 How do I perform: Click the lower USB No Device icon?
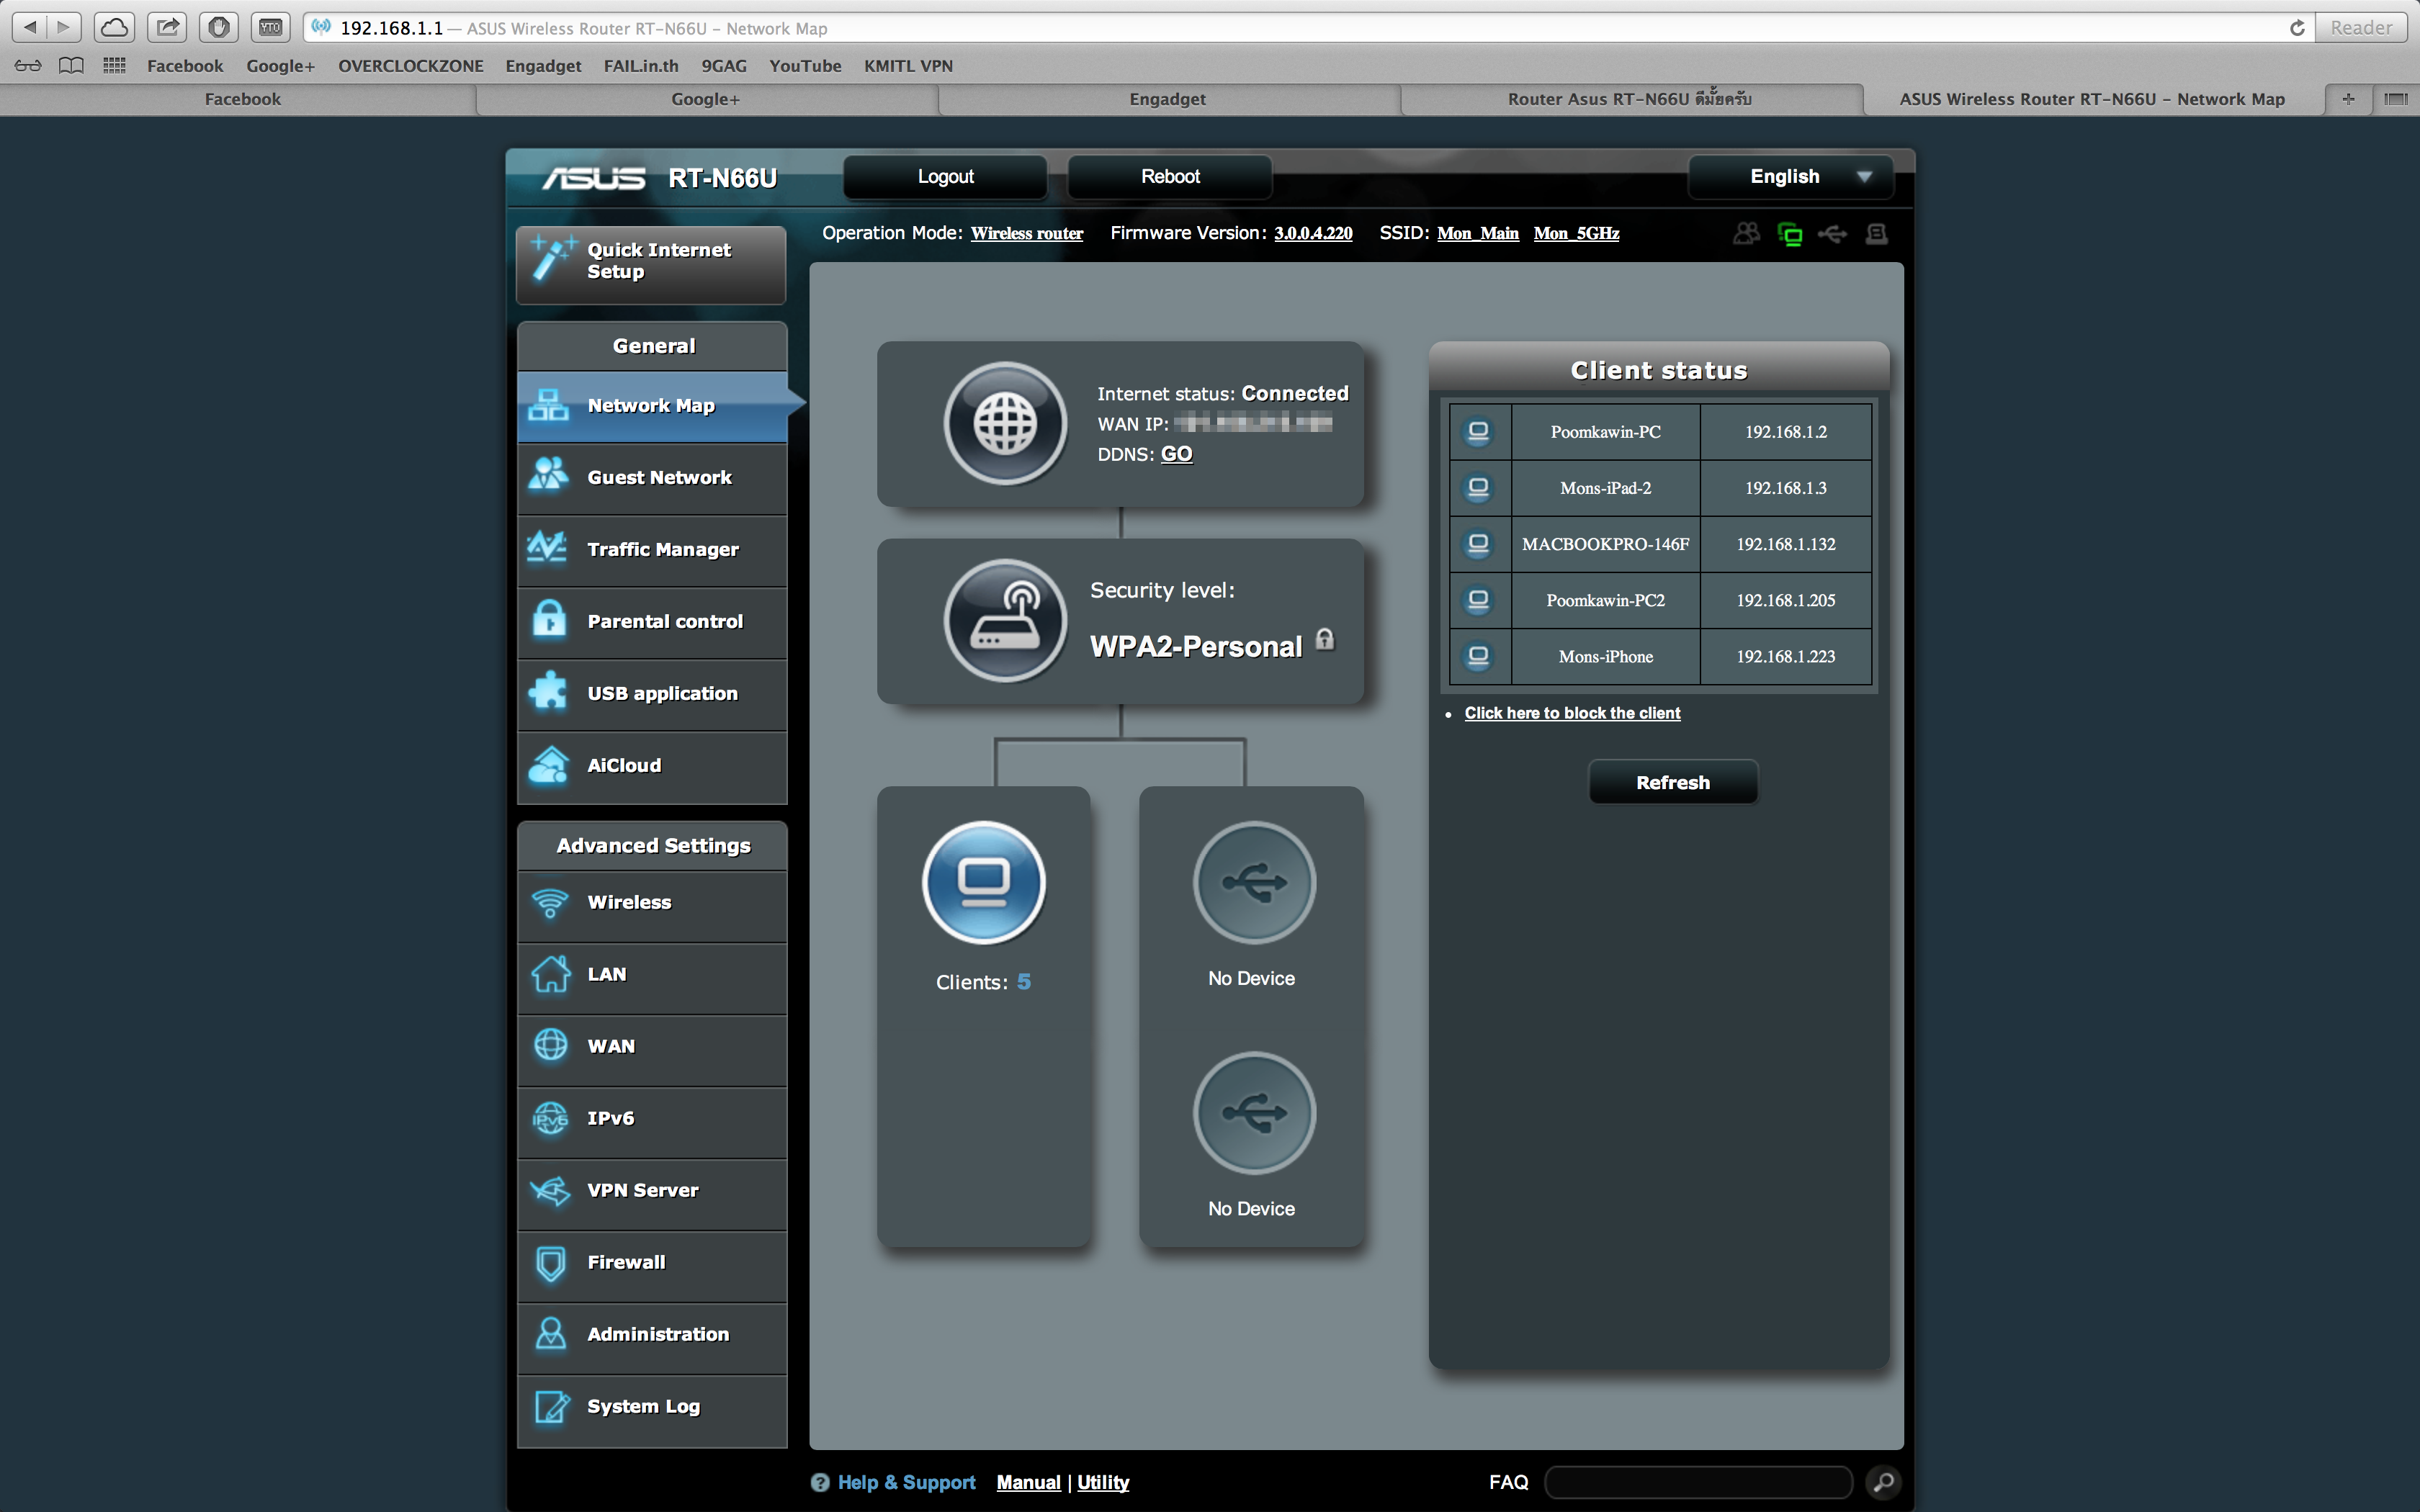(1253, 1112)
